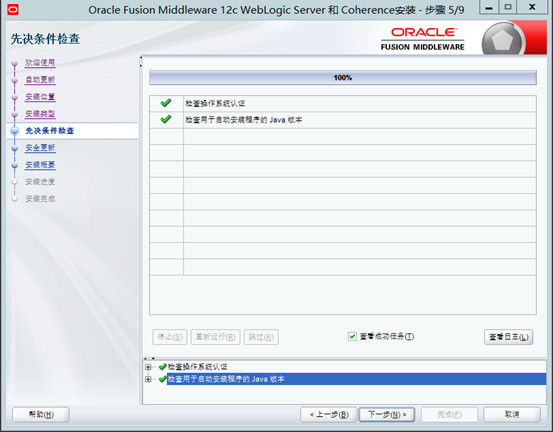
Task: Click the step bullet next to 安装概要
Action: point(14,165)
